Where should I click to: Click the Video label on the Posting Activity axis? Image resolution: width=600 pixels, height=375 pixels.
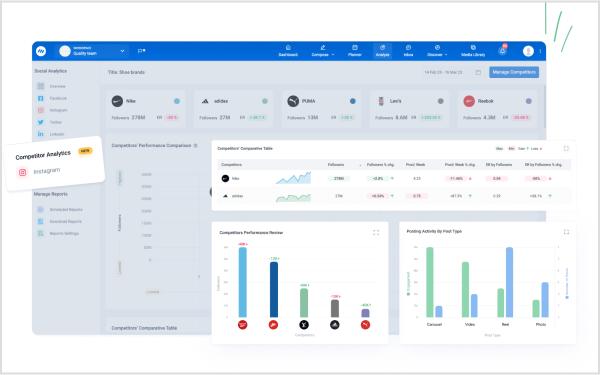(x=470, y=324)
